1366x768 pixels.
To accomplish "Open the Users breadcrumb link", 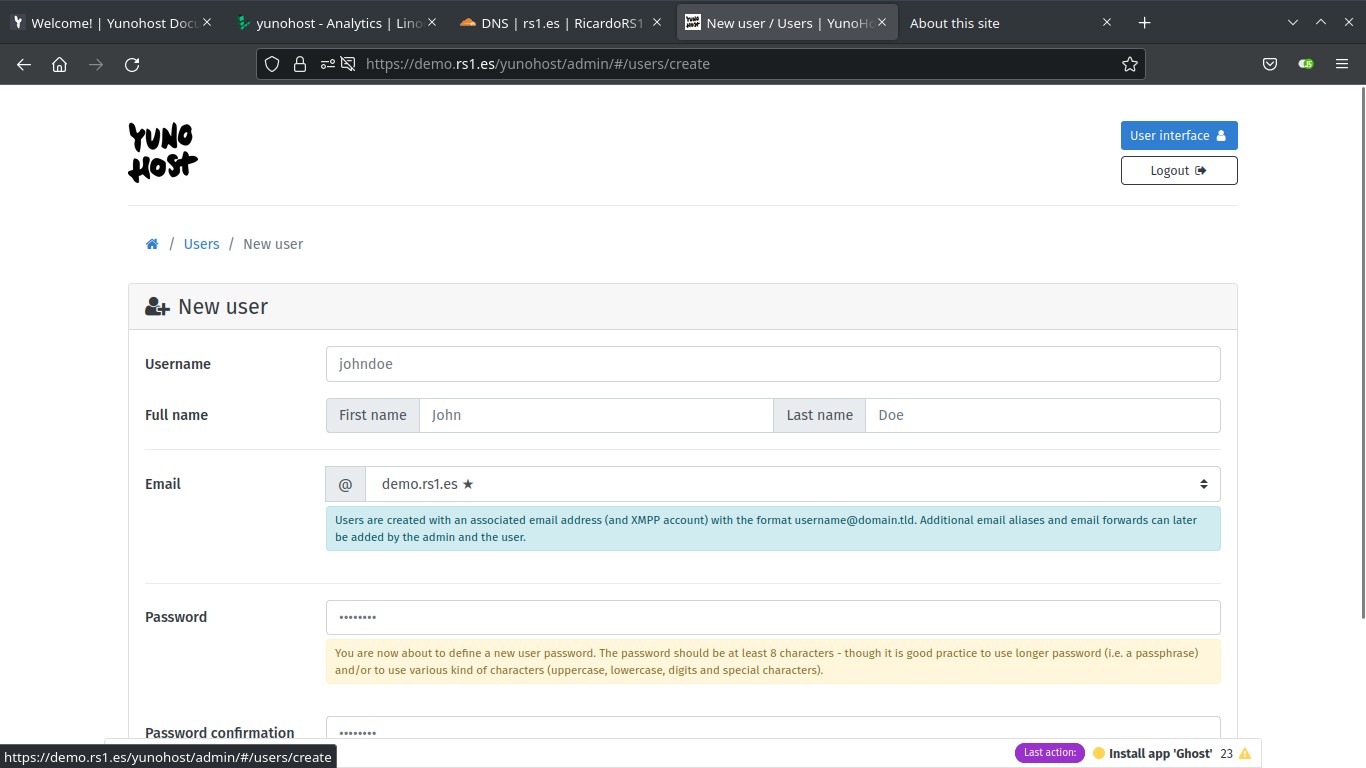I will tap(201, 244).
